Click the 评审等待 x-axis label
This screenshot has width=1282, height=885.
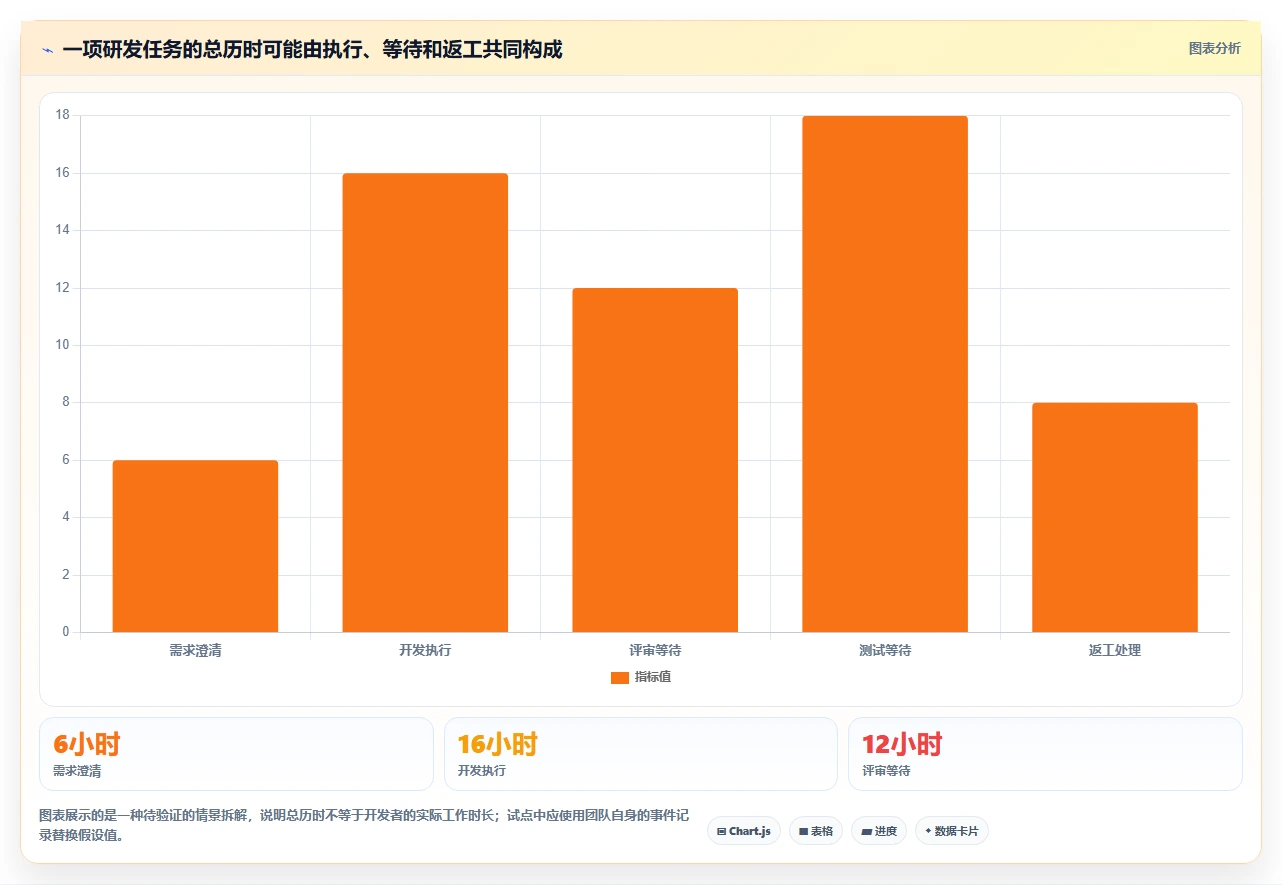pos(655,650)
